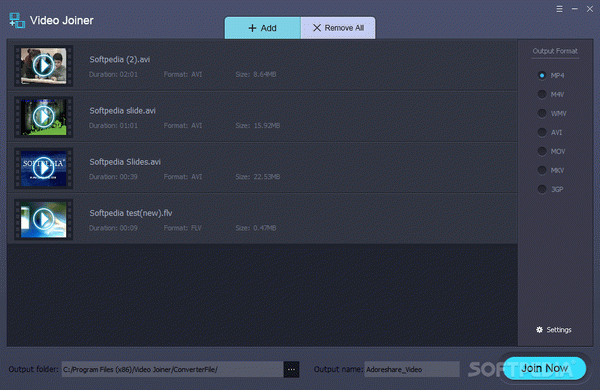
Task: Click the Add button
Action: point(262,28)
